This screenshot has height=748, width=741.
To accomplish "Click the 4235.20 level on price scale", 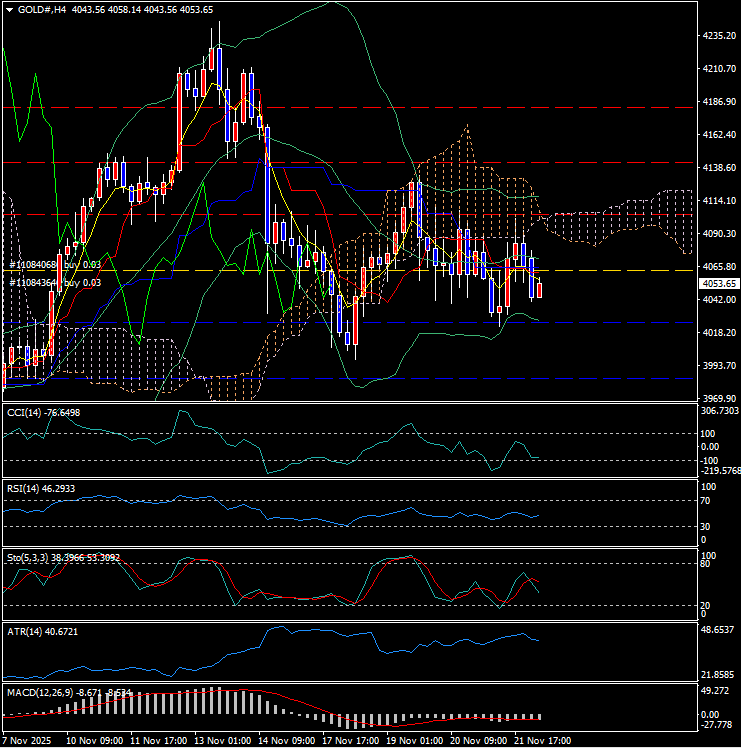I will point(716,36).
